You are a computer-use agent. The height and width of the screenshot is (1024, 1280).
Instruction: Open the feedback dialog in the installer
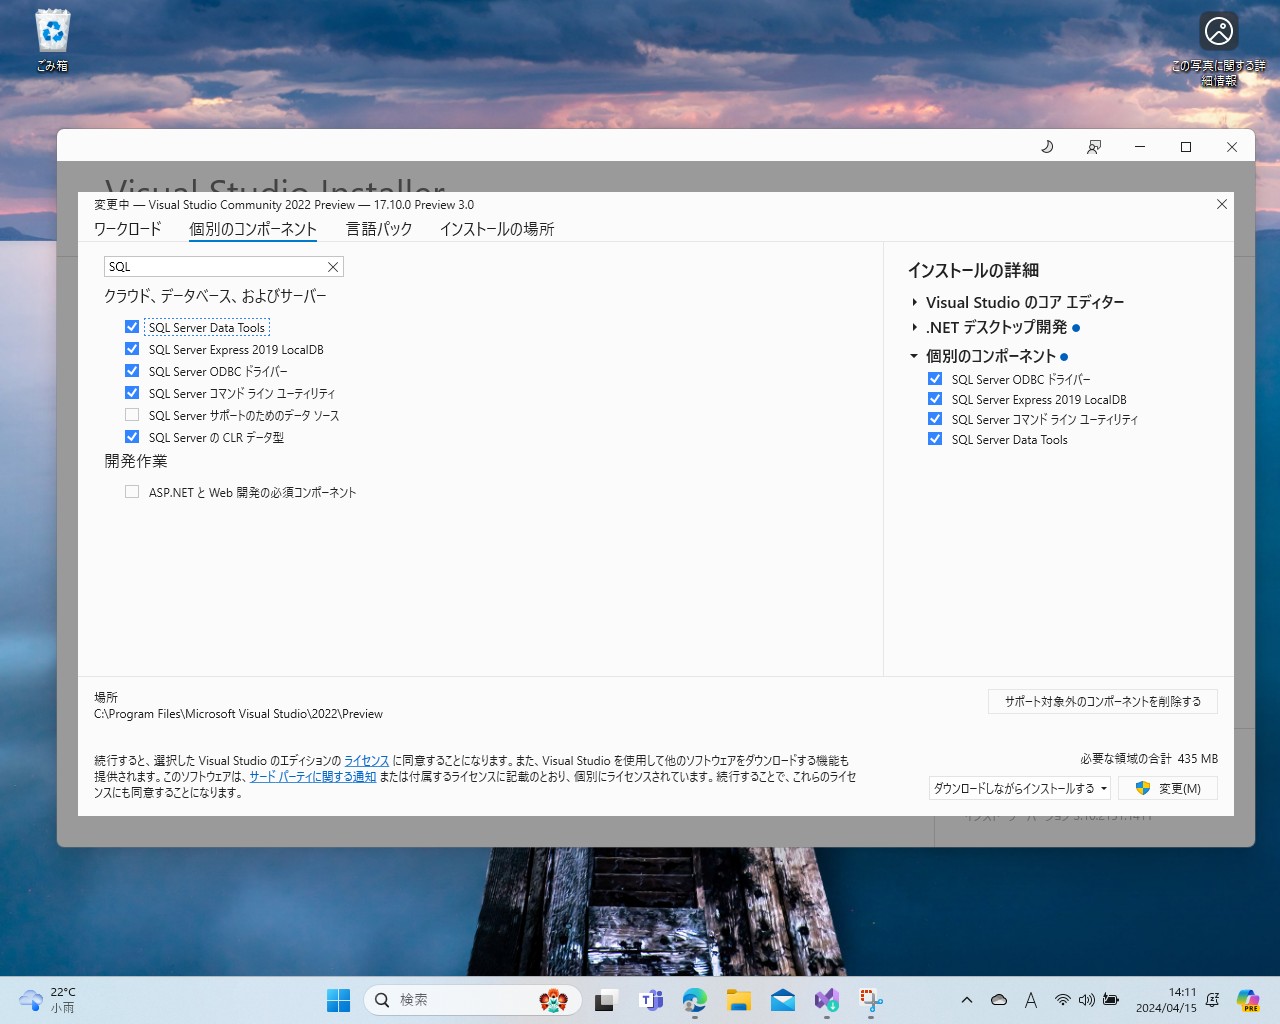(x=1093, y=146)
